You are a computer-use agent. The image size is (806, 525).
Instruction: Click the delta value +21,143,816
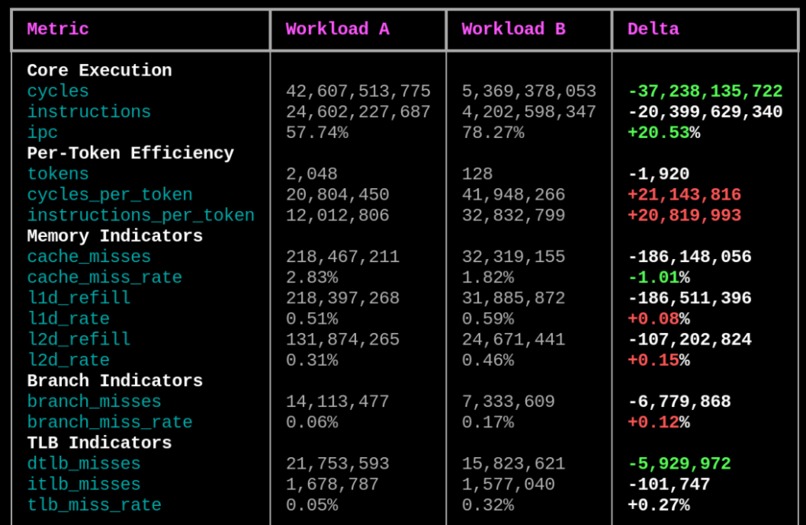pos(684,194)
